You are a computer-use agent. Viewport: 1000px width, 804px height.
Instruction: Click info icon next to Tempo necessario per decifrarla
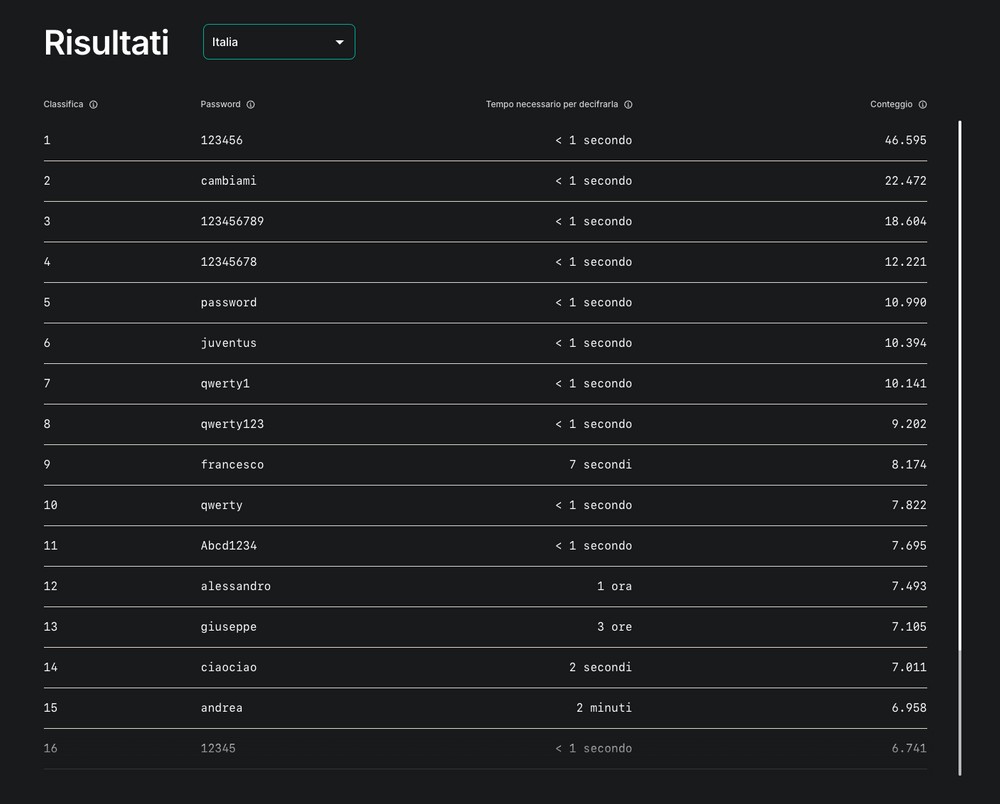click(x=628, y=105)
